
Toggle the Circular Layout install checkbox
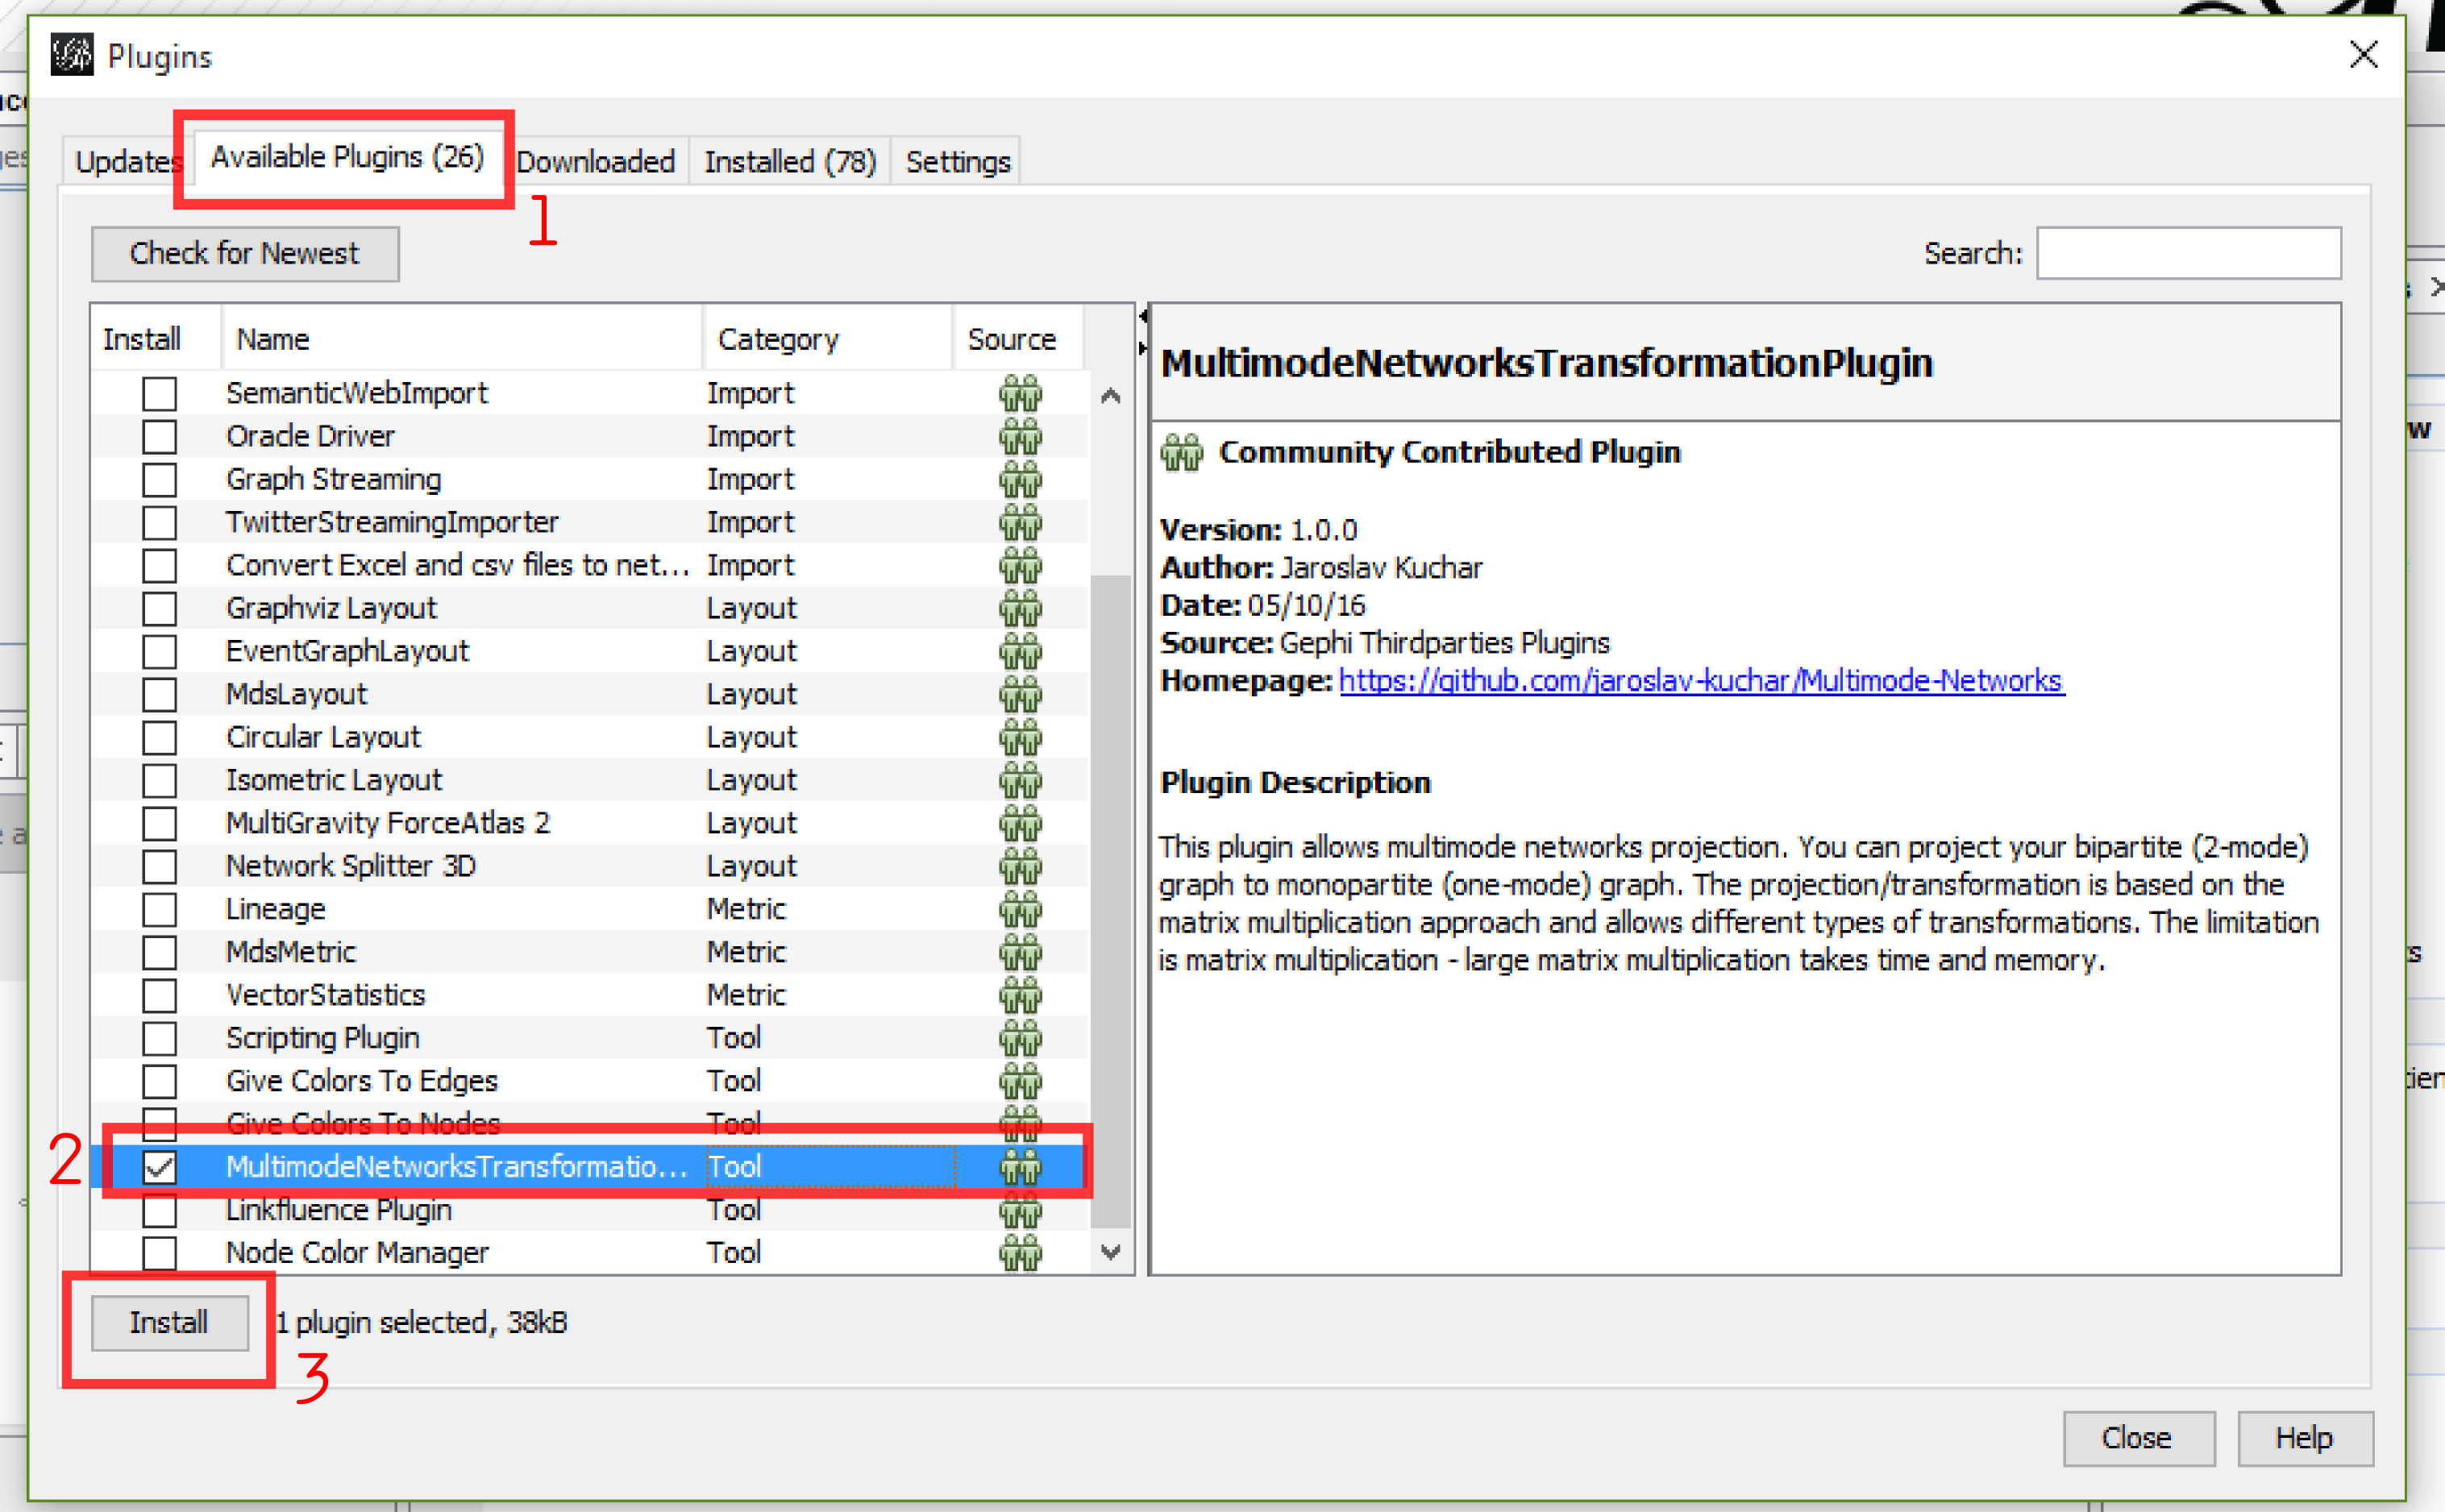[156, 735]
